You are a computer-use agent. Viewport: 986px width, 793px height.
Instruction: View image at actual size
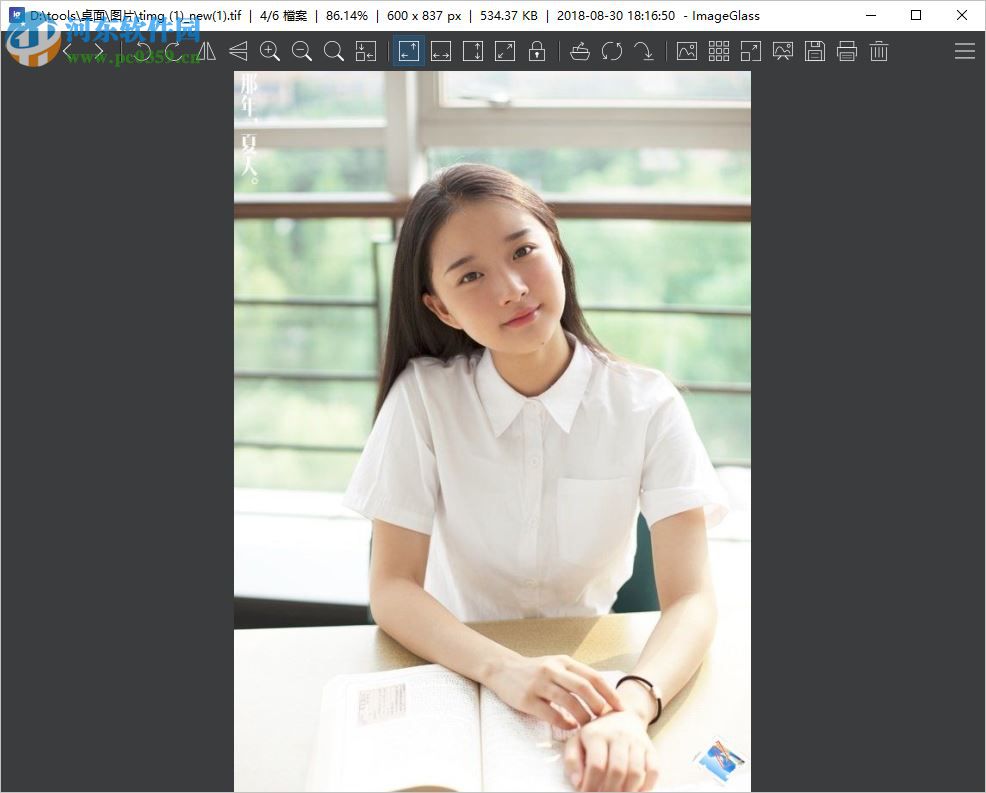334,51
